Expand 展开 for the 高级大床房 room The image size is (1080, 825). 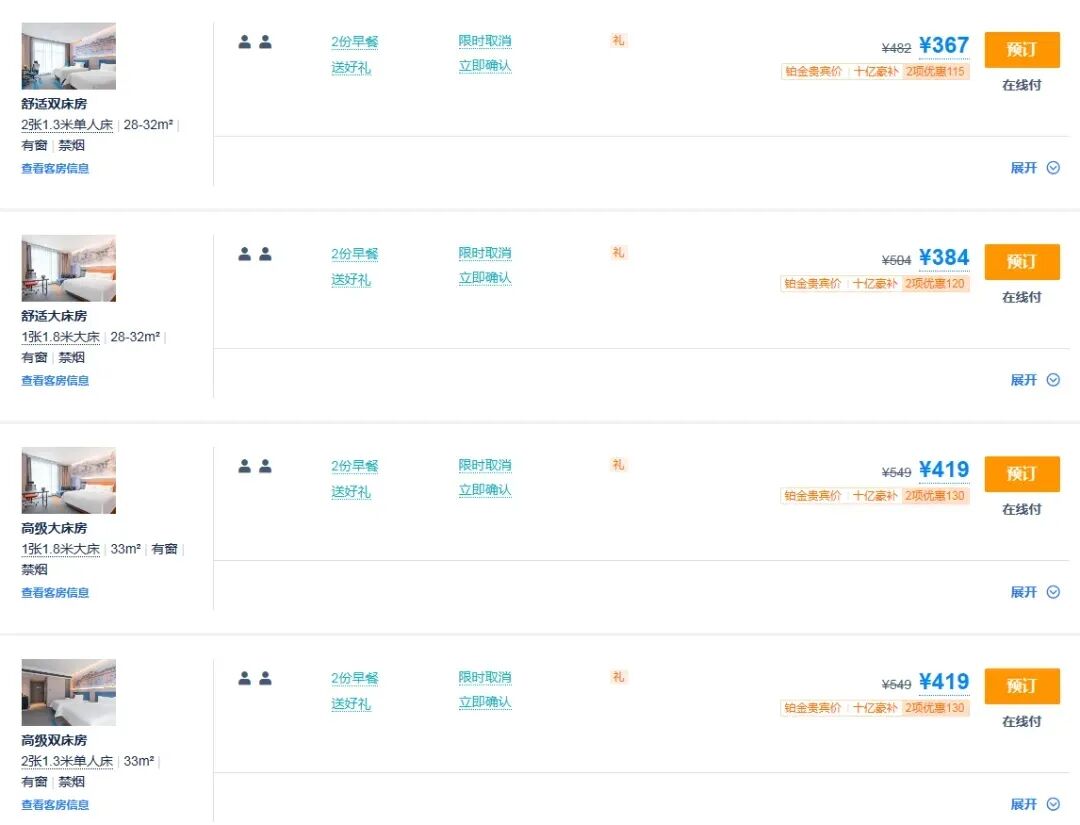[1034, 592]
